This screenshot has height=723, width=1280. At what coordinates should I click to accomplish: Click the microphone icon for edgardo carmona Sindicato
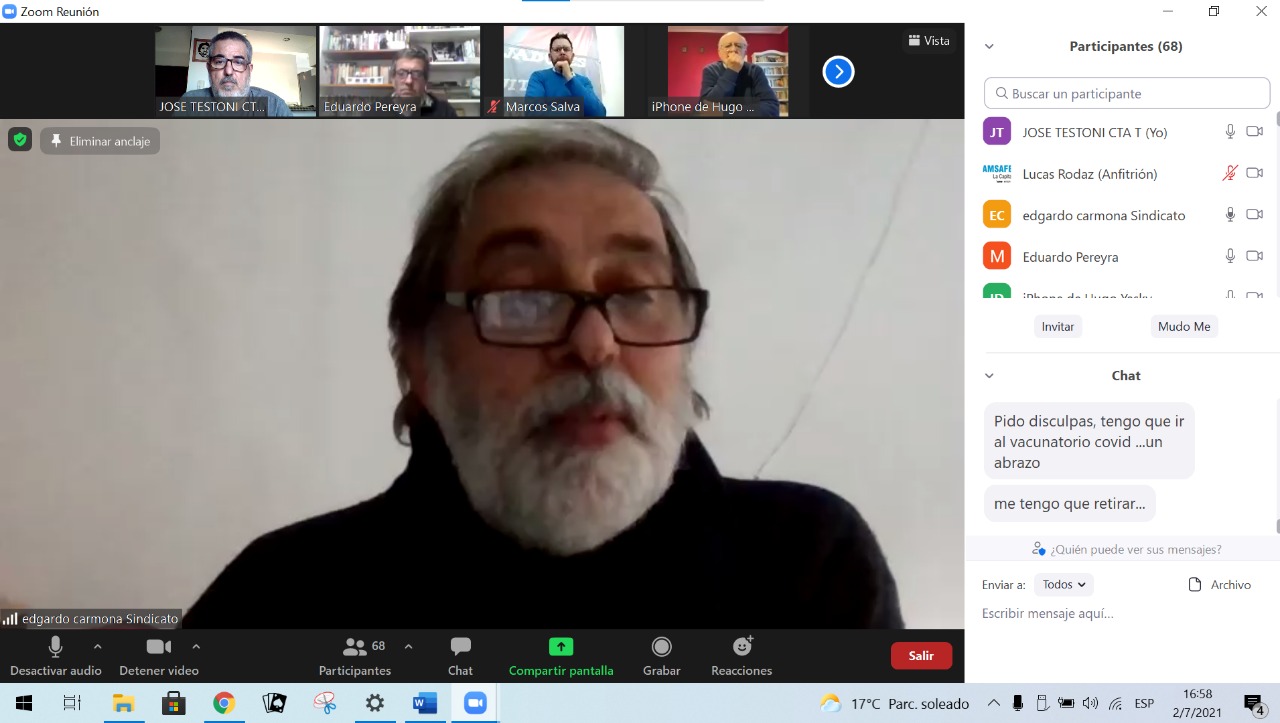[1231, 215]
